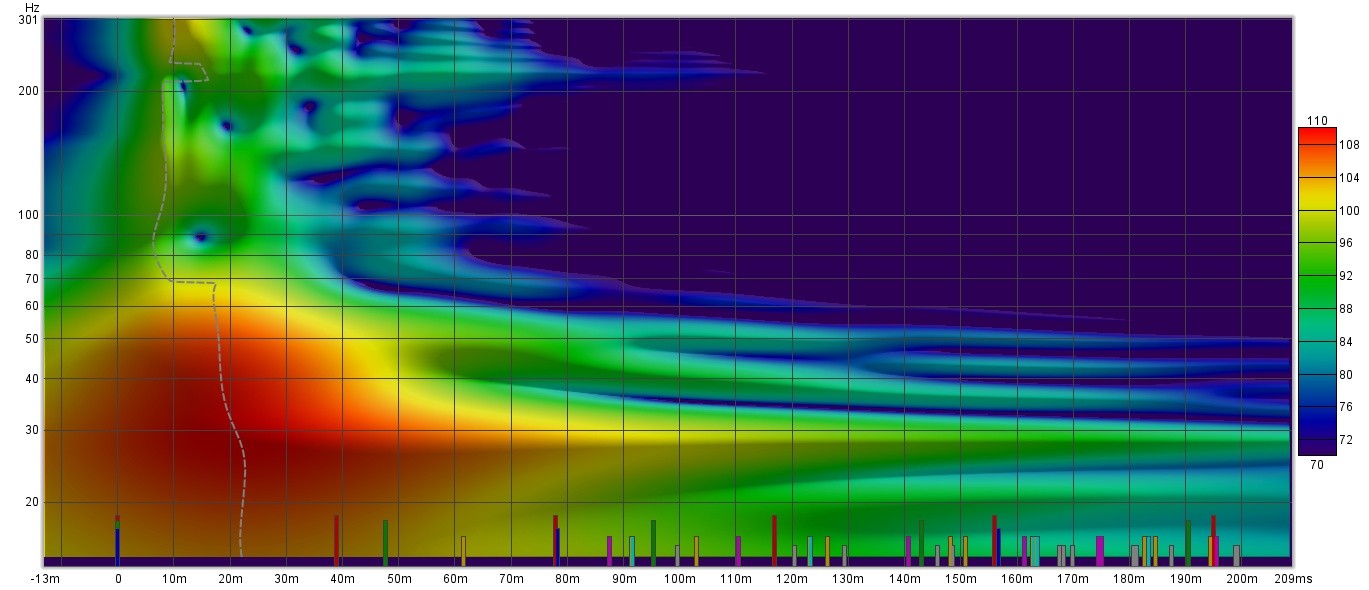Screen dimensions: 1369x590
Task: Click the dark blue 76 dB band on the color scale
Action: click(x=1316, y=407)
